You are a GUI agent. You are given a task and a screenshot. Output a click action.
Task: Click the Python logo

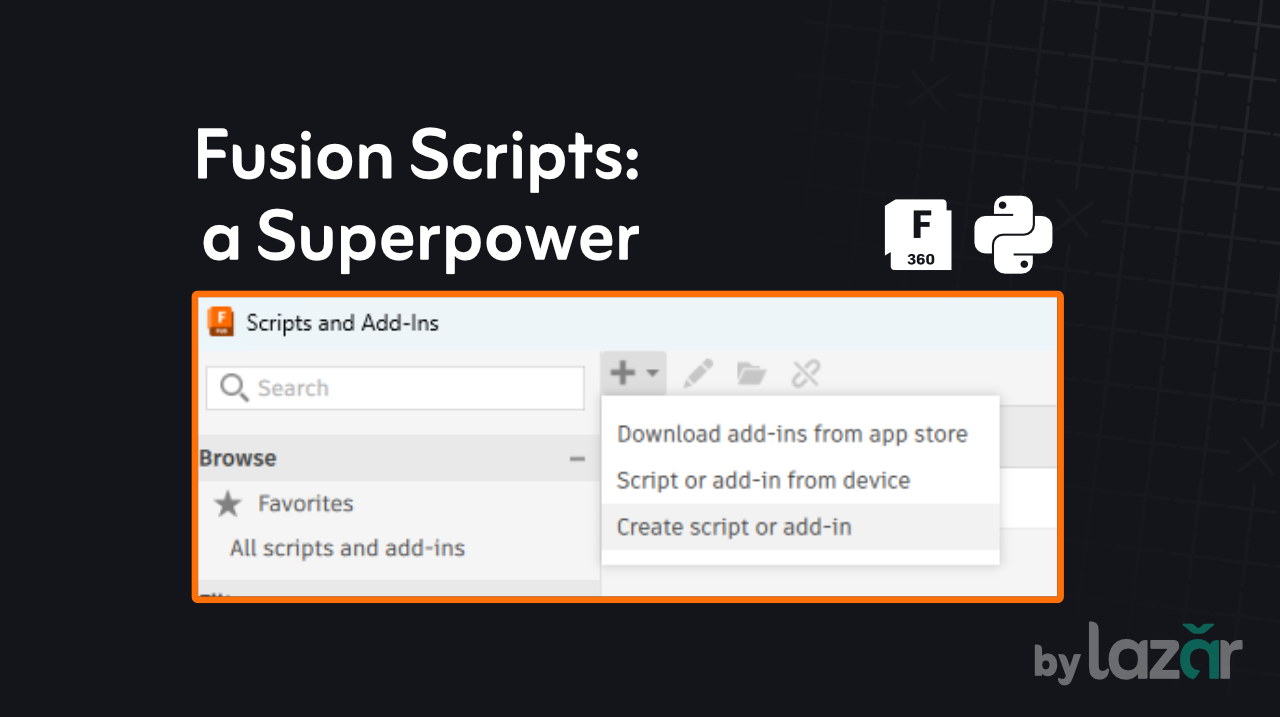[1013, 235]
